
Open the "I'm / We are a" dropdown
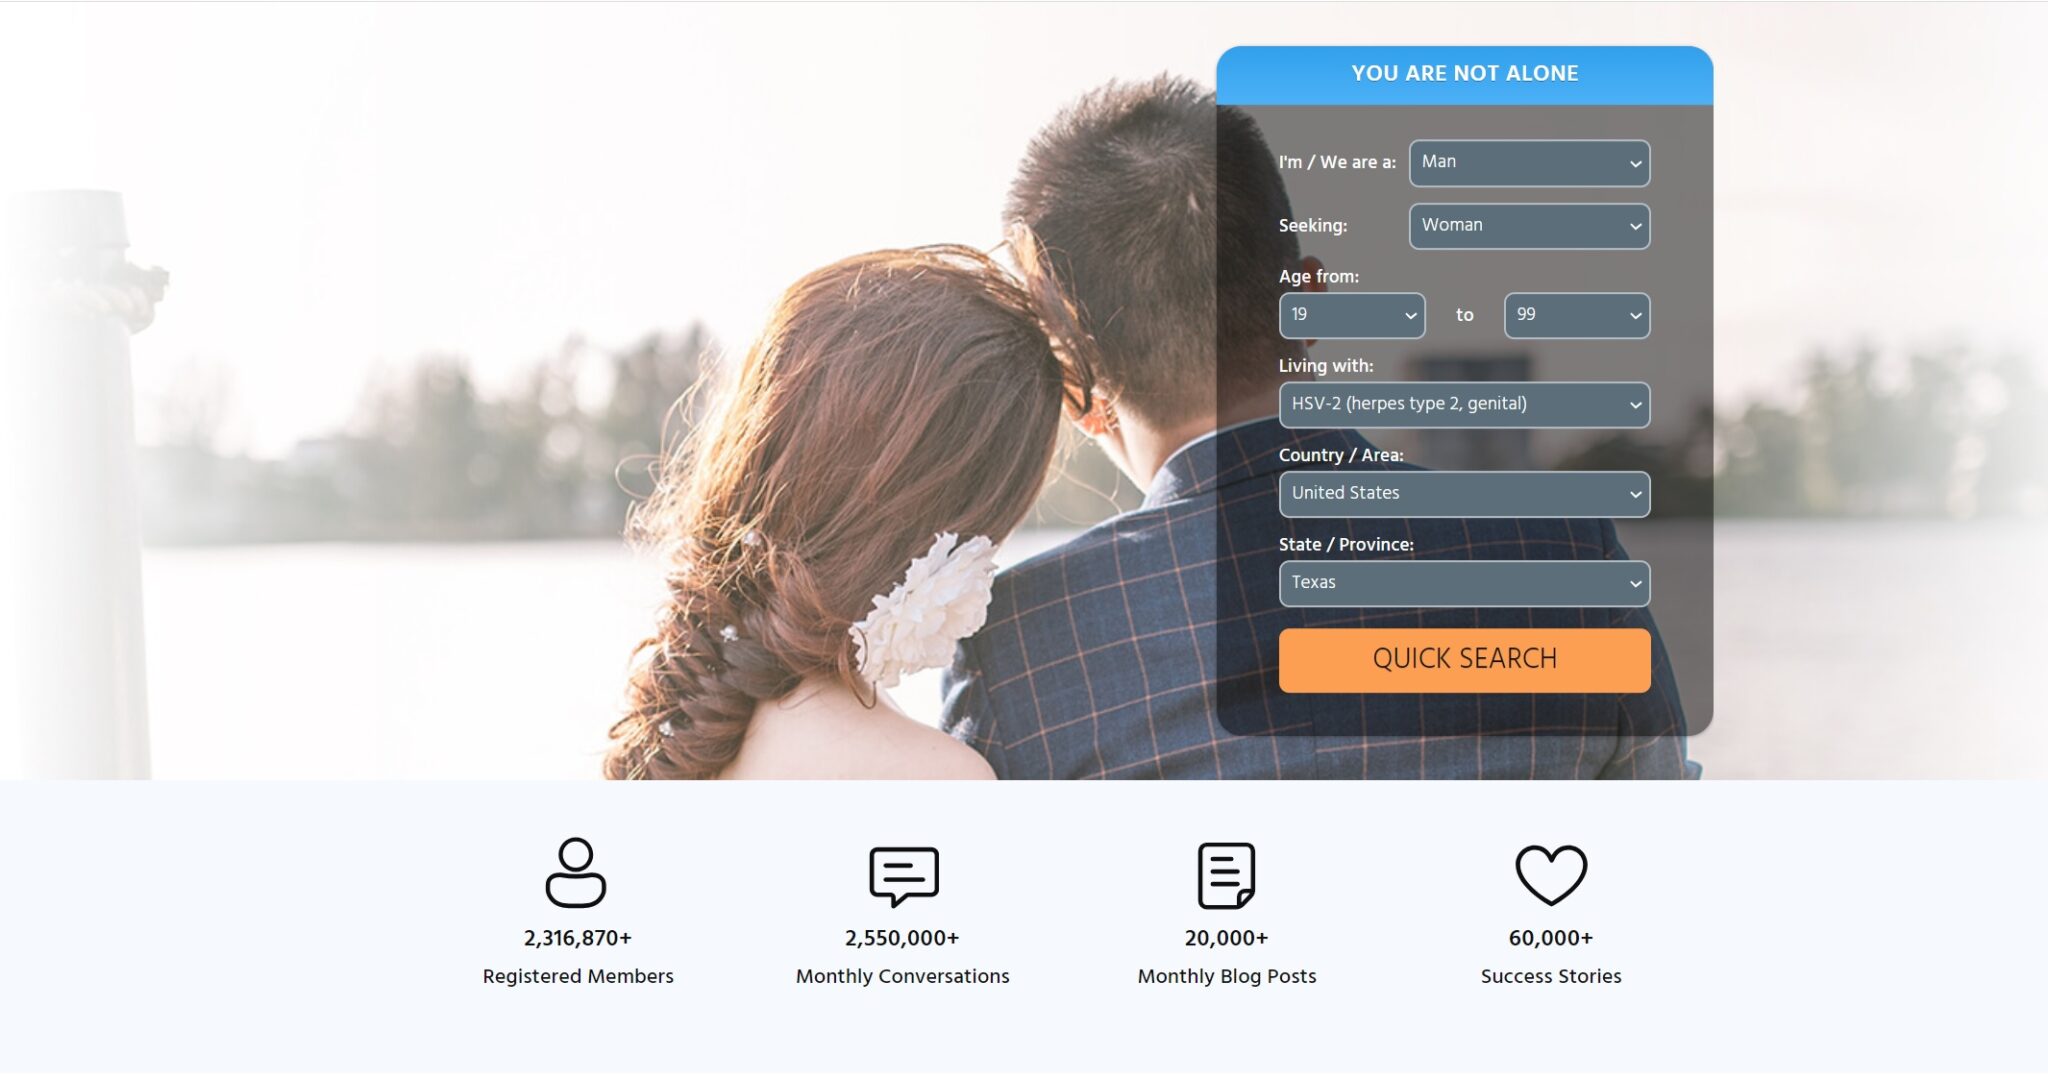(1529, 162)
